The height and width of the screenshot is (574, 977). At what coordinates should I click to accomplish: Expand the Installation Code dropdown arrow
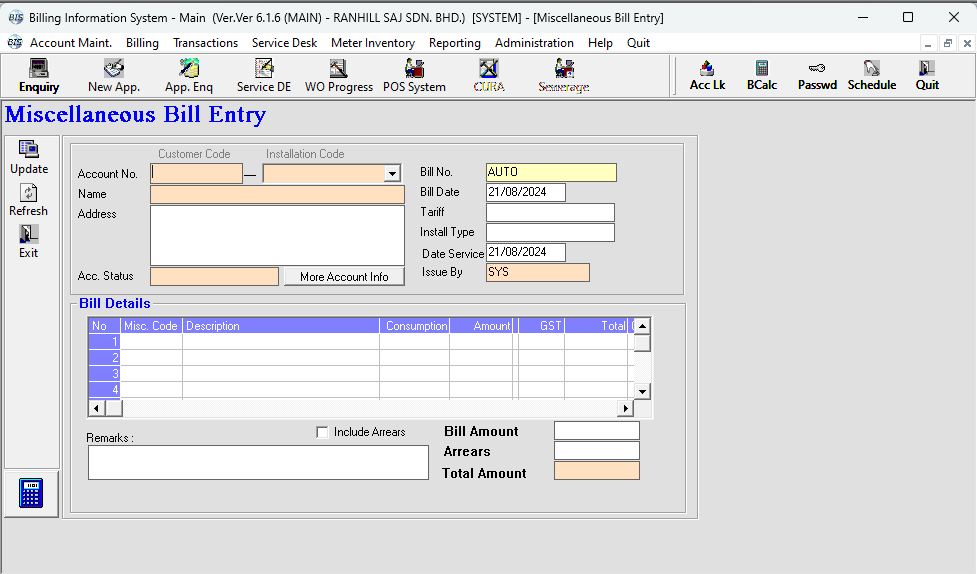(392, 173)
